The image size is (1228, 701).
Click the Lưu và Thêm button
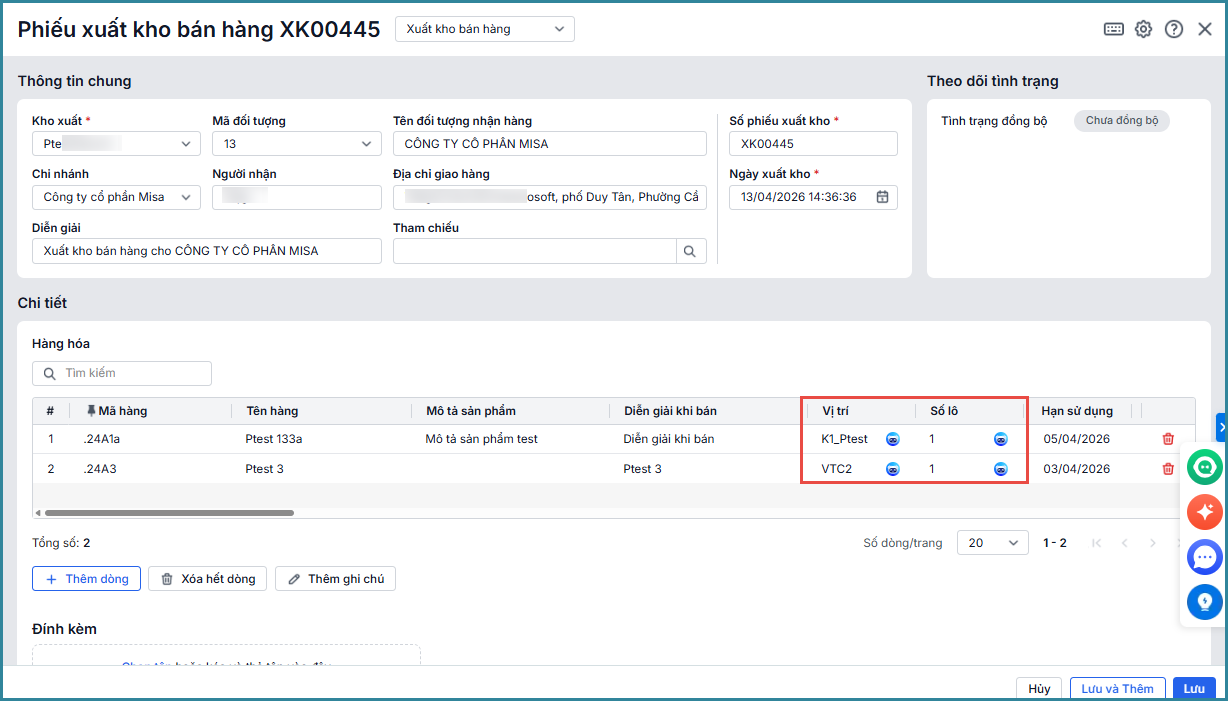[x=1117, y=688]
